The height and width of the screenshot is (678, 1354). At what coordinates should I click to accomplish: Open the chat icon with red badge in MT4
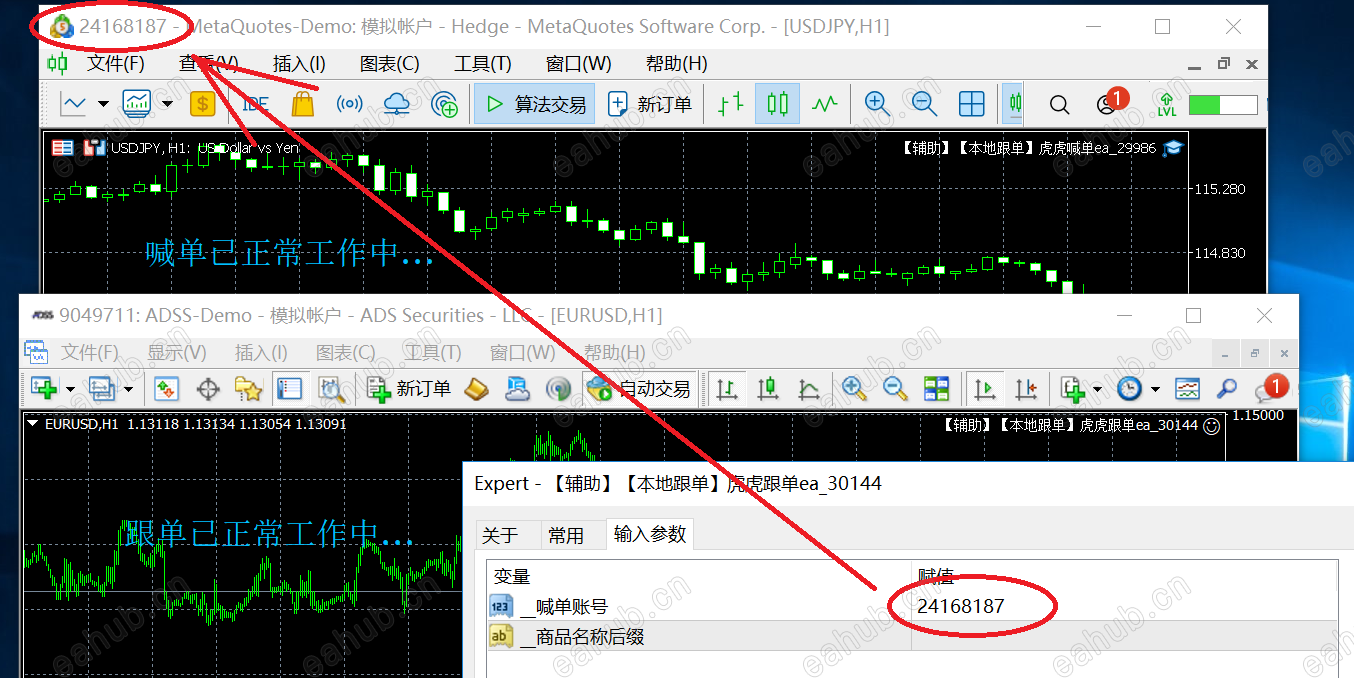point(1270,388)
